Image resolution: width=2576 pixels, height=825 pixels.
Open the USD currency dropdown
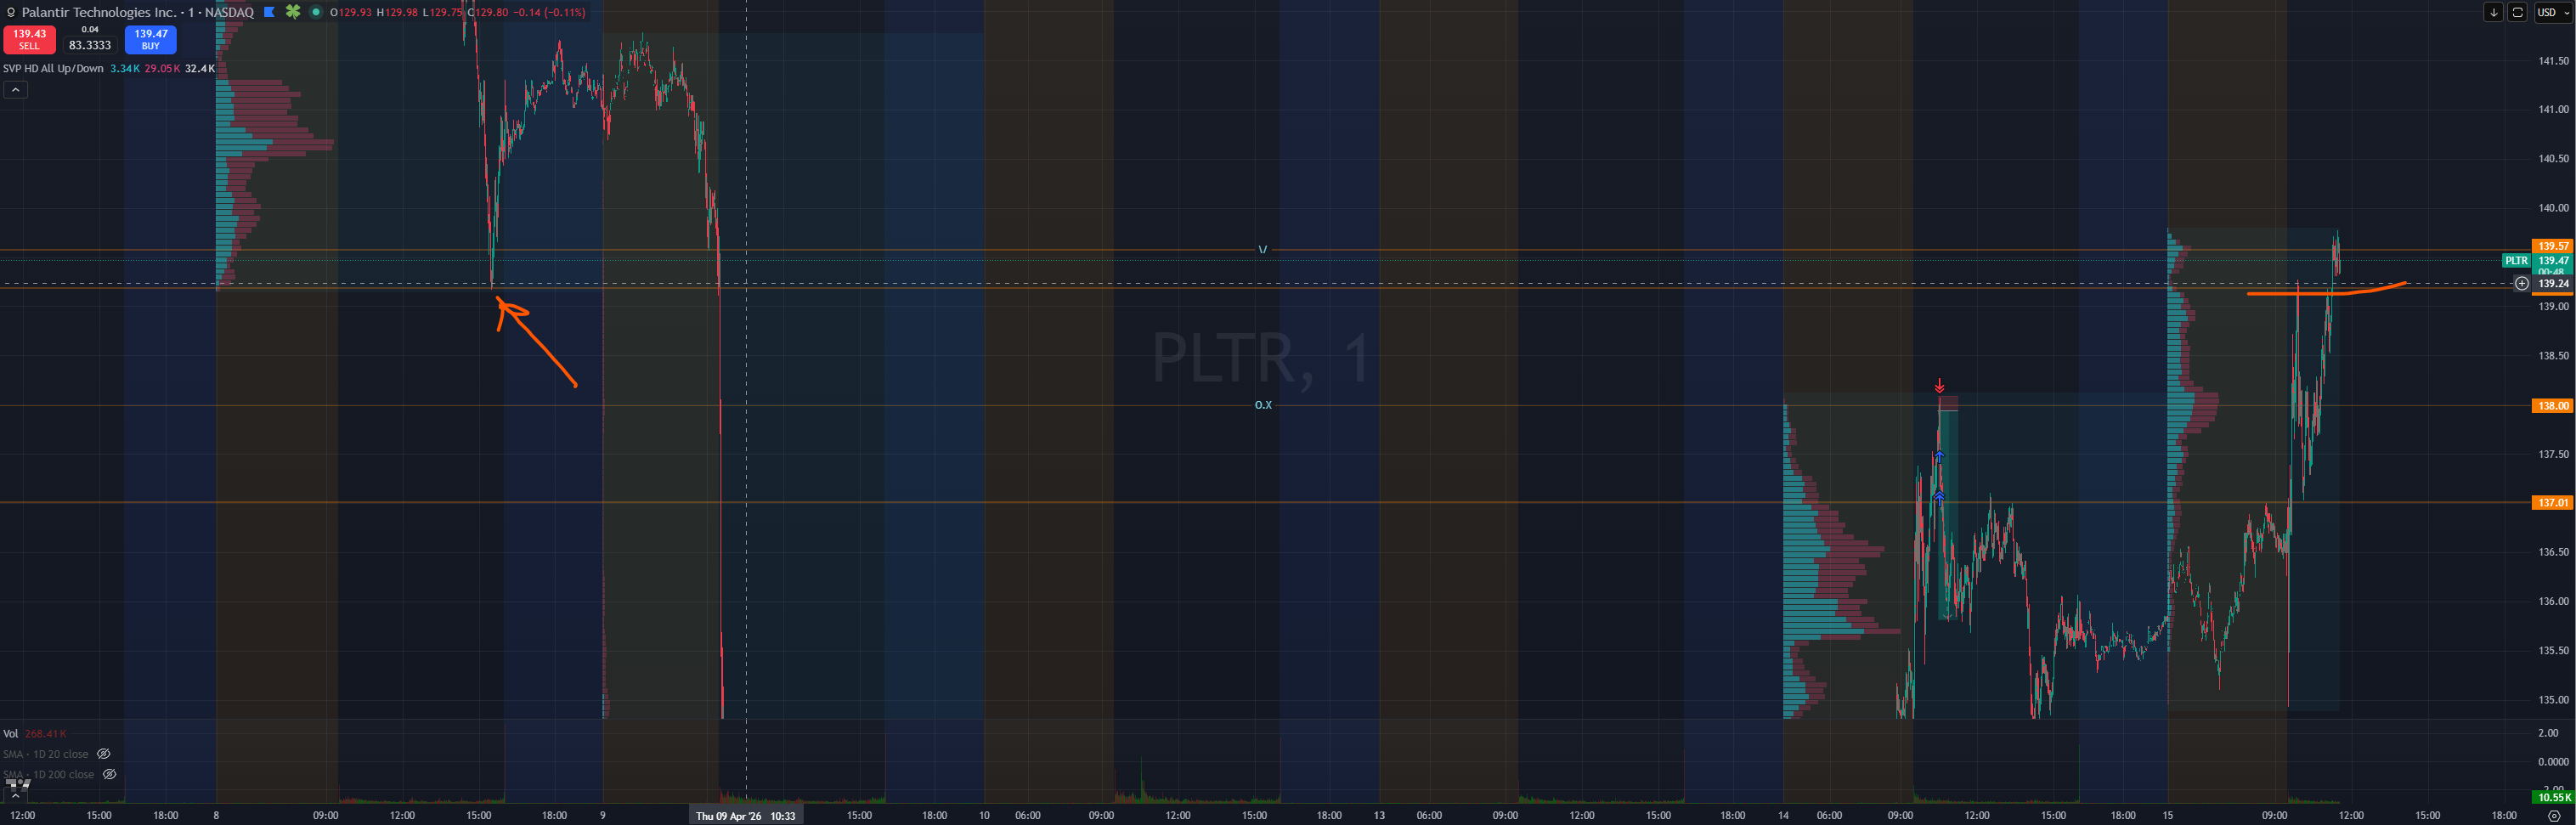2551,12
